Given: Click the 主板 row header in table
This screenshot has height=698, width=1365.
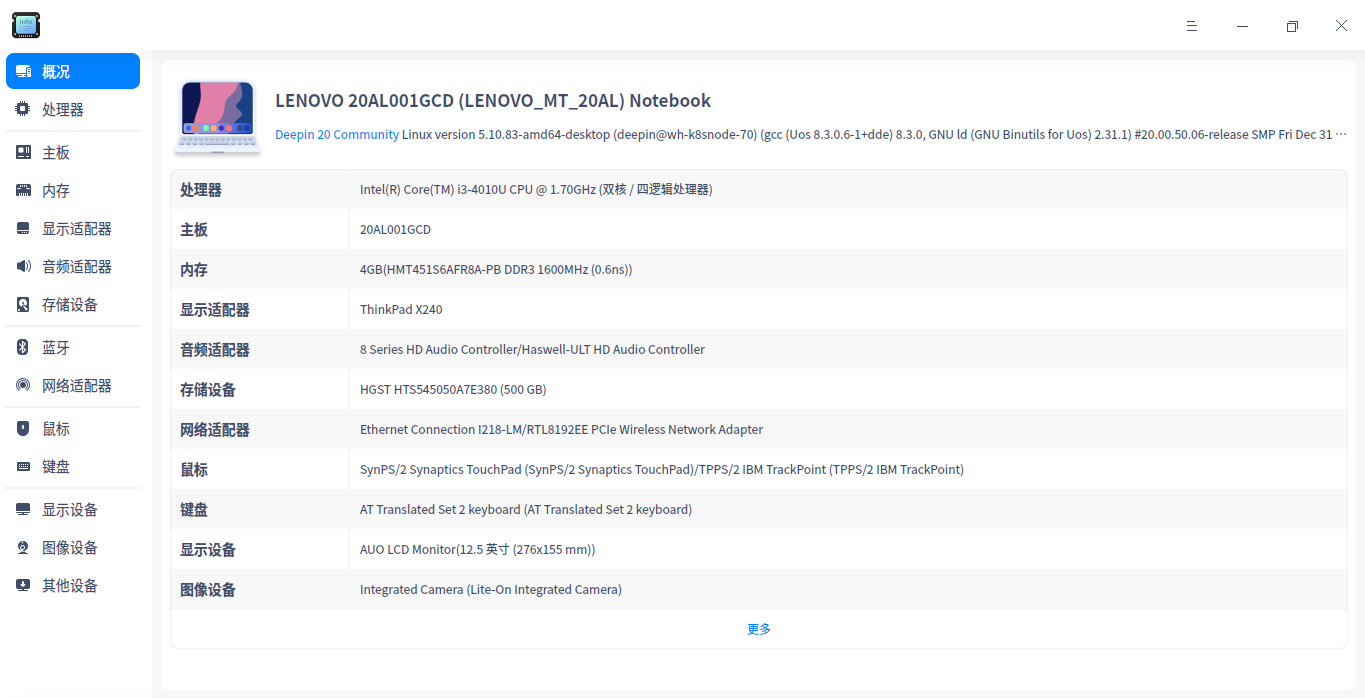Looking at the screenshot, I should (x=194, y=230).
